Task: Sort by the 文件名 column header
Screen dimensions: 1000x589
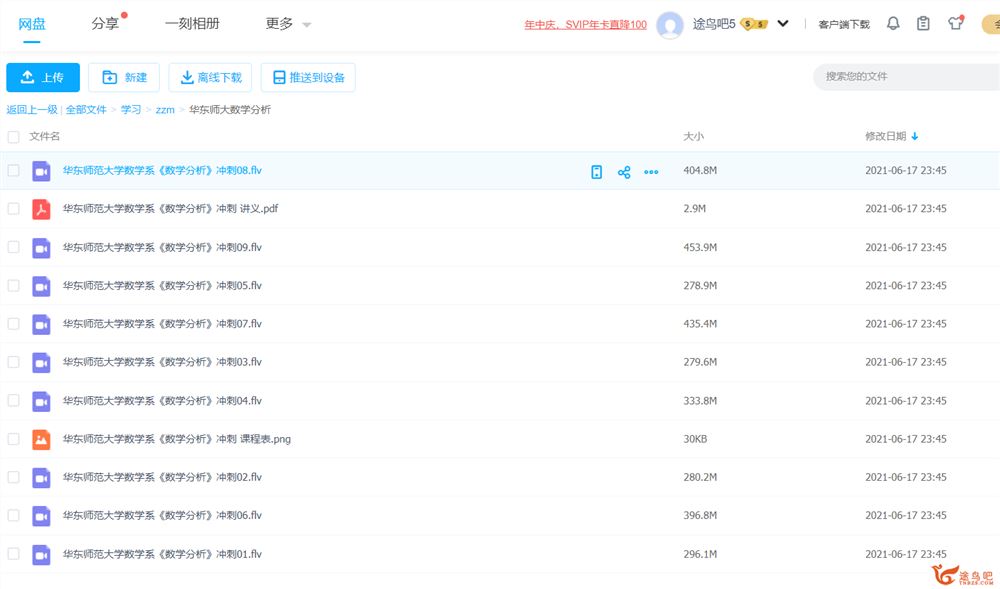Action: (x=45, y=136)
